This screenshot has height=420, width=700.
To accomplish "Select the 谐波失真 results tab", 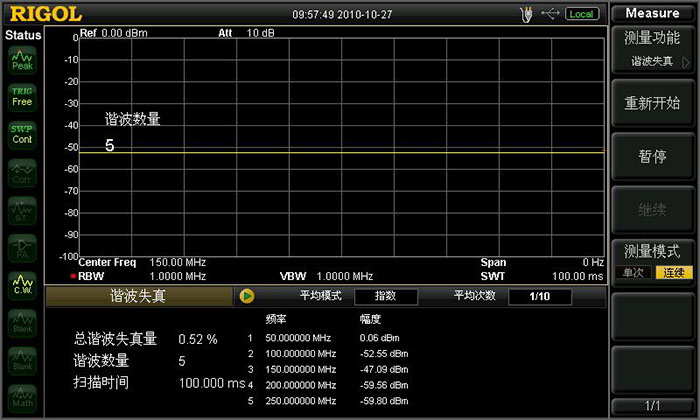I will tap(139, 296).
